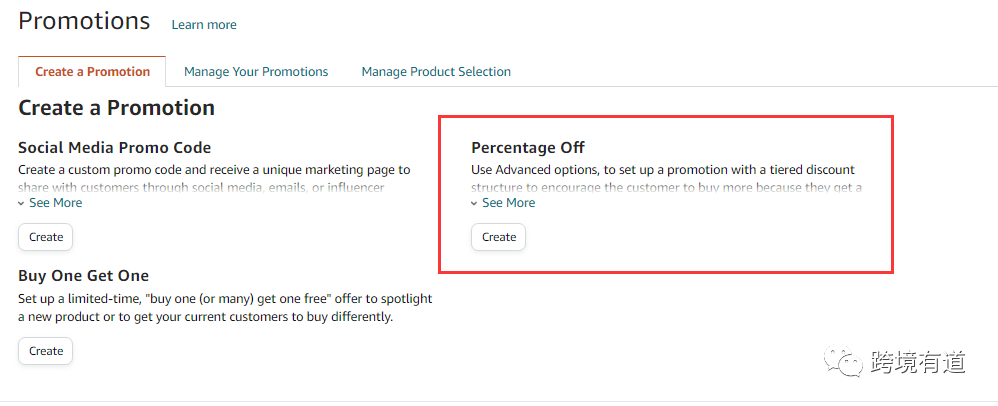Create a Social Media Promo Code promotion

click(x=46, y=237)
